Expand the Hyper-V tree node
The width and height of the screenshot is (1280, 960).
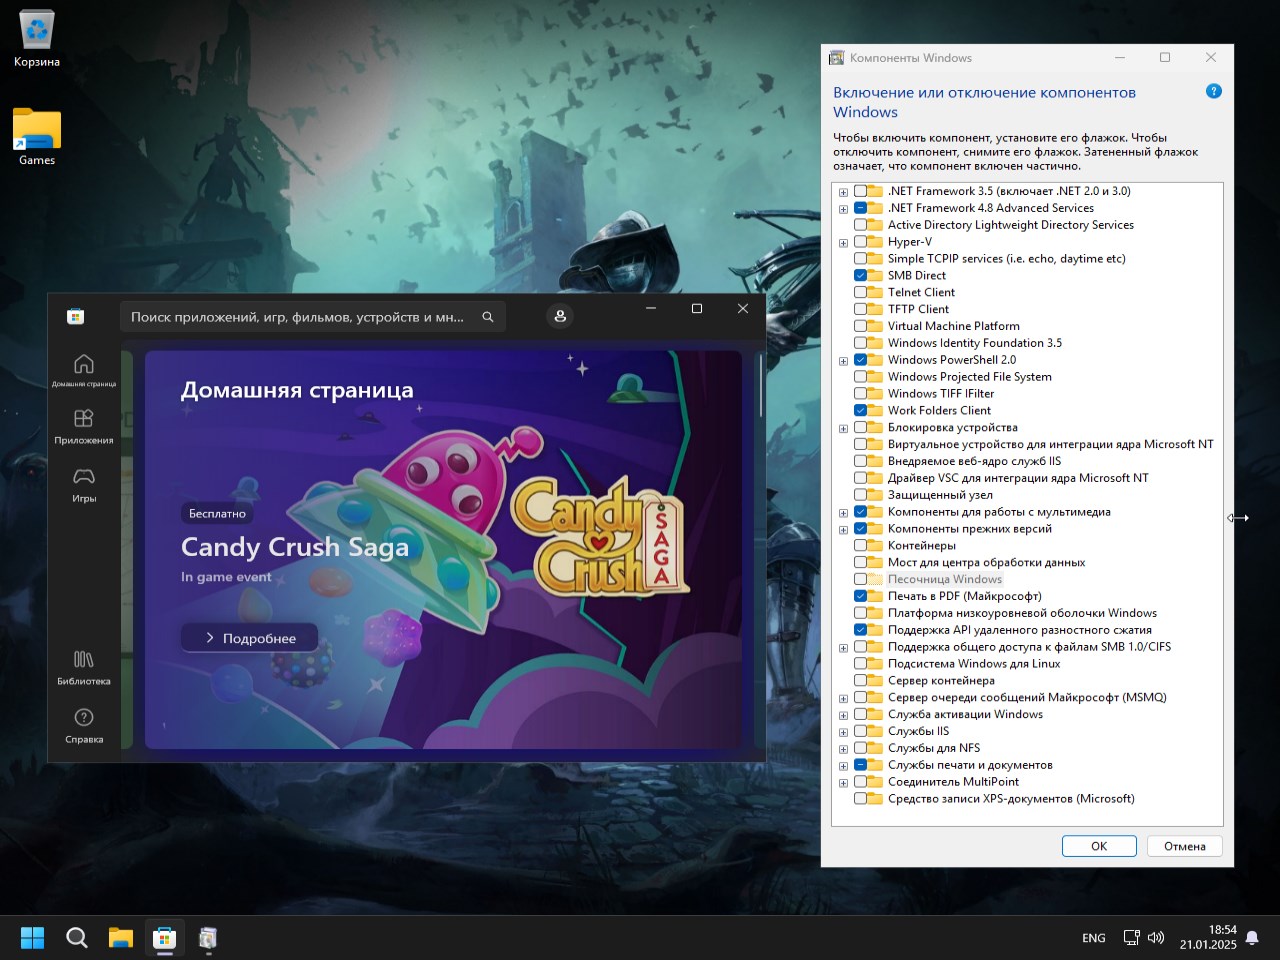coord(843,243)
